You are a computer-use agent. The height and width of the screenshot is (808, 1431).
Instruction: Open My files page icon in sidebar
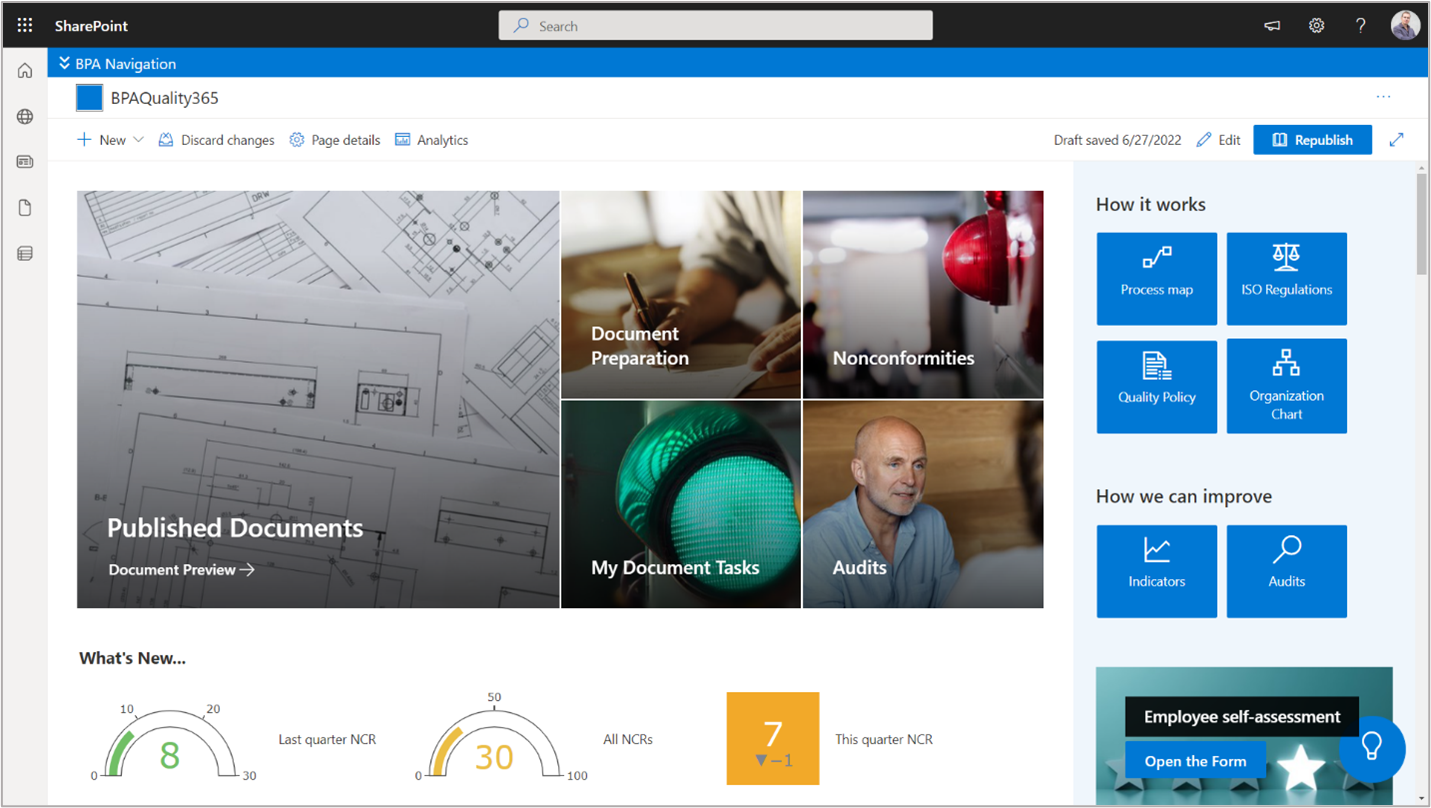tap(25, 208)
